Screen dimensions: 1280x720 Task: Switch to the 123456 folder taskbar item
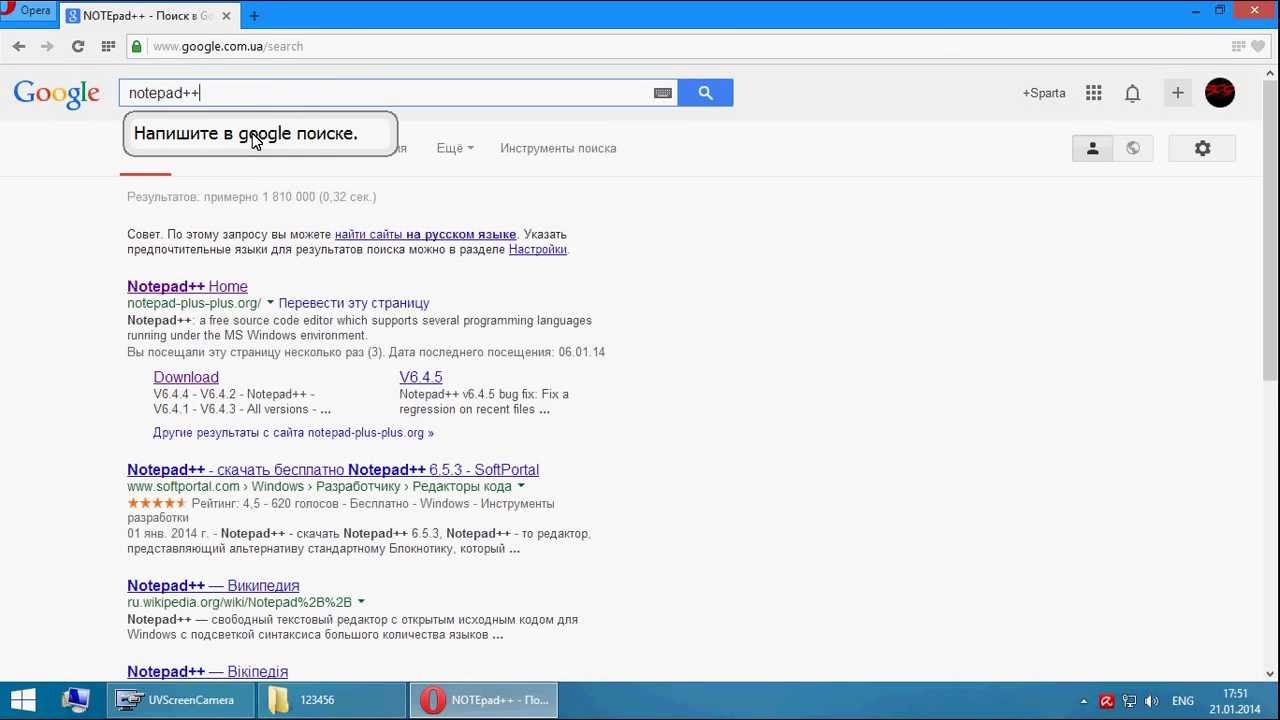click(x=332, y=700)
